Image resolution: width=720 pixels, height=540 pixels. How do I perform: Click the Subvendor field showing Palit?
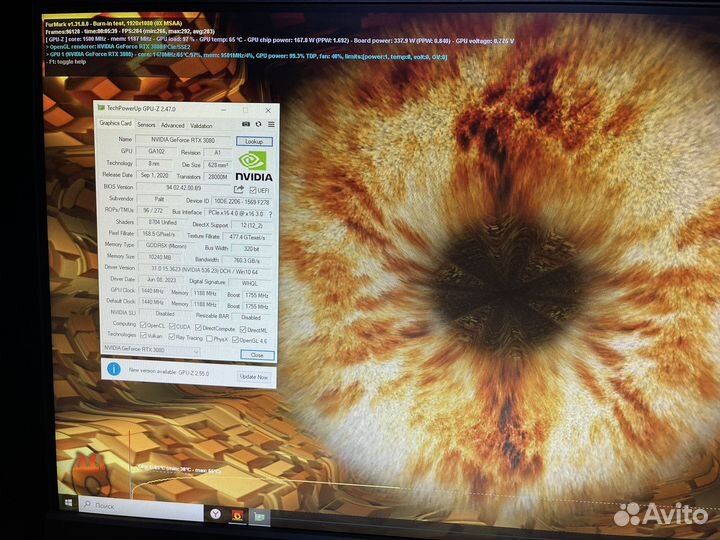[x=159, y=199]
